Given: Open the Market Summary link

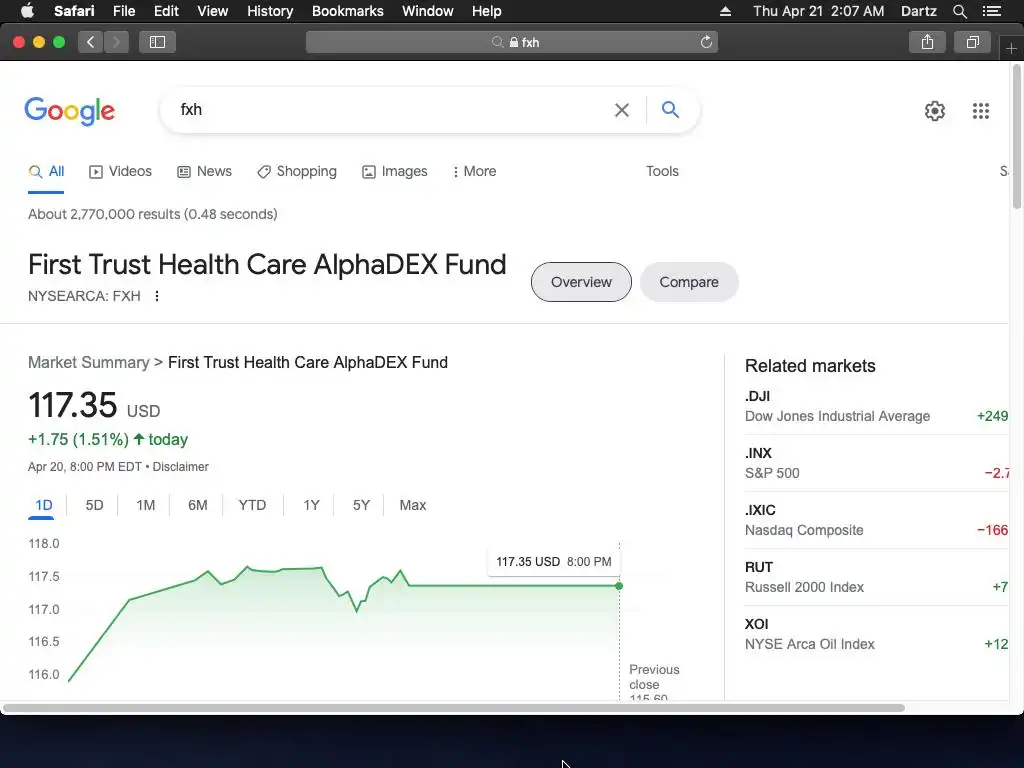Looking at the screenshot, I should (x=89, y=362).
